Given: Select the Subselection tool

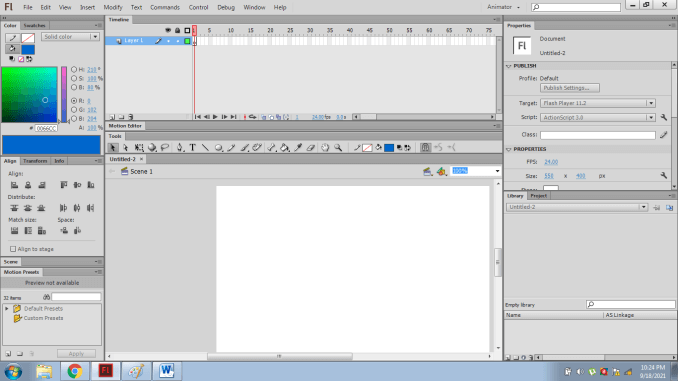Looking at the screenshot, I should (x=125, y=148).
